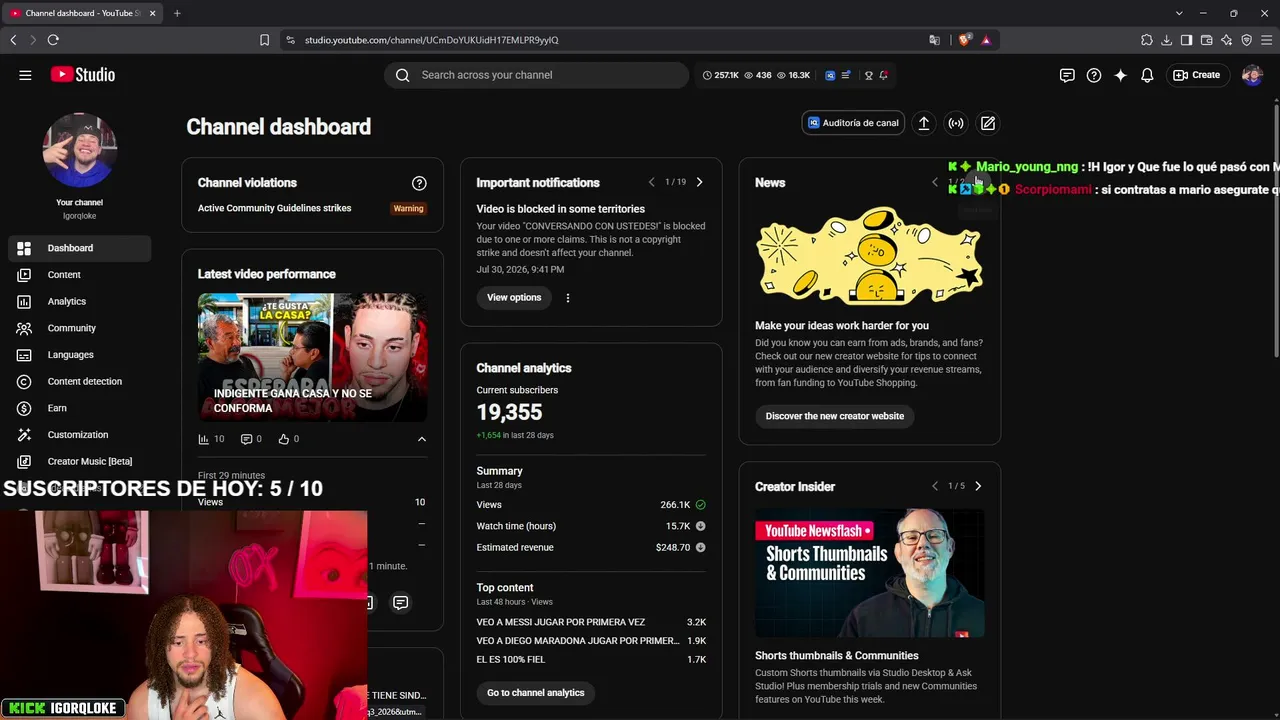Open Languages in the sidebar

click(80, 355)
